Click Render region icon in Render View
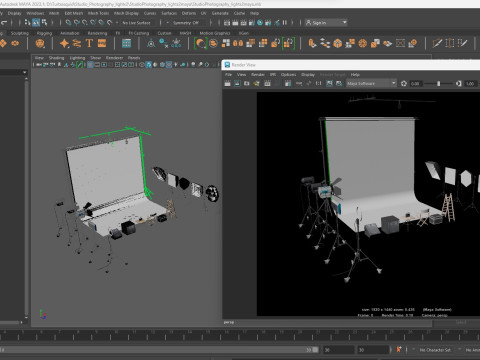This screenshot has width=480, height=360. pyautogui.click(x=237, y=83)
